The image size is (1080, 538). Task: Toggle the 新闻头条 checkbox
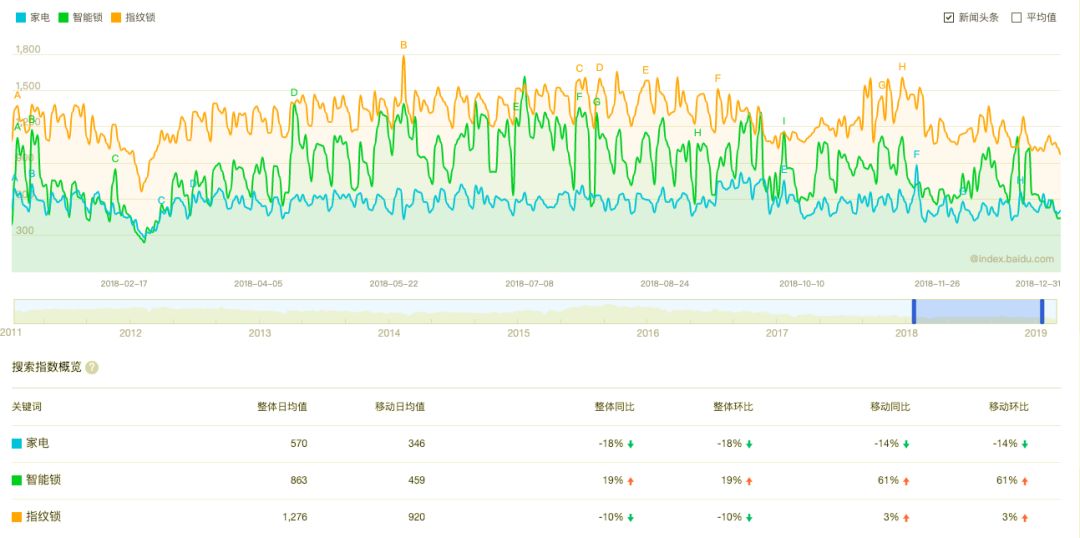(949, 17)
